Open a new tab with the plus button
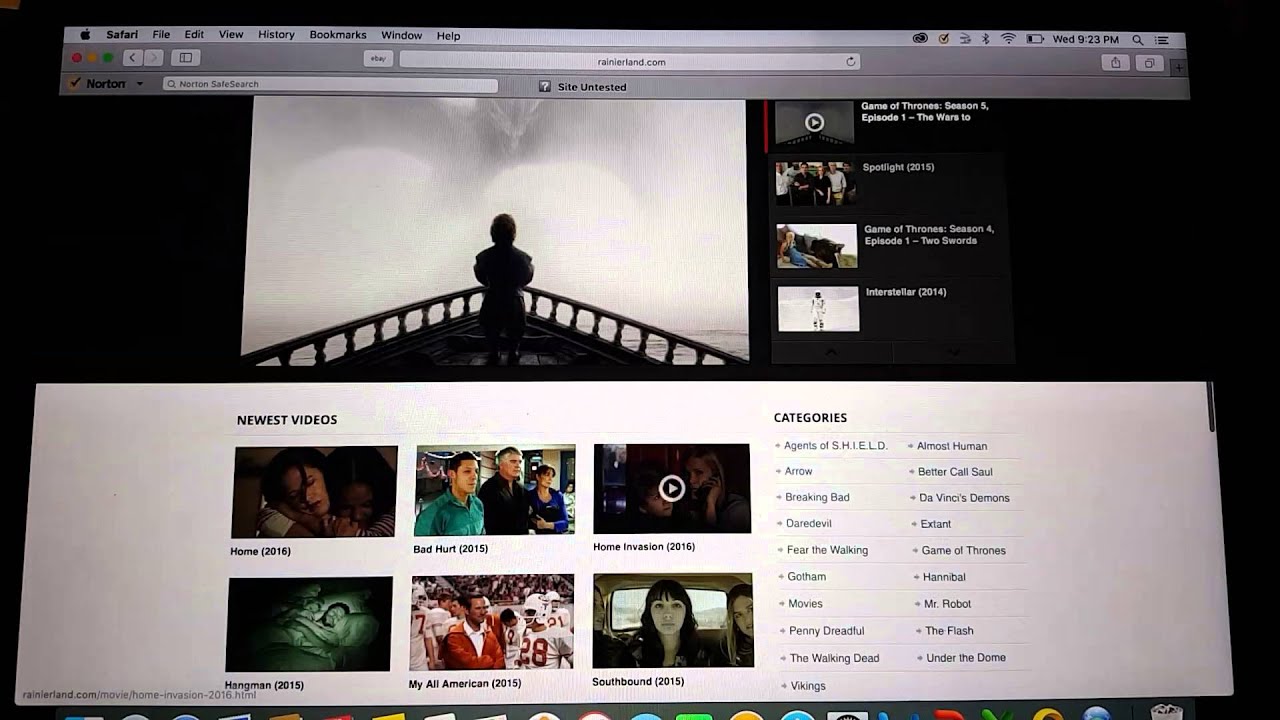 (1179, 67)
